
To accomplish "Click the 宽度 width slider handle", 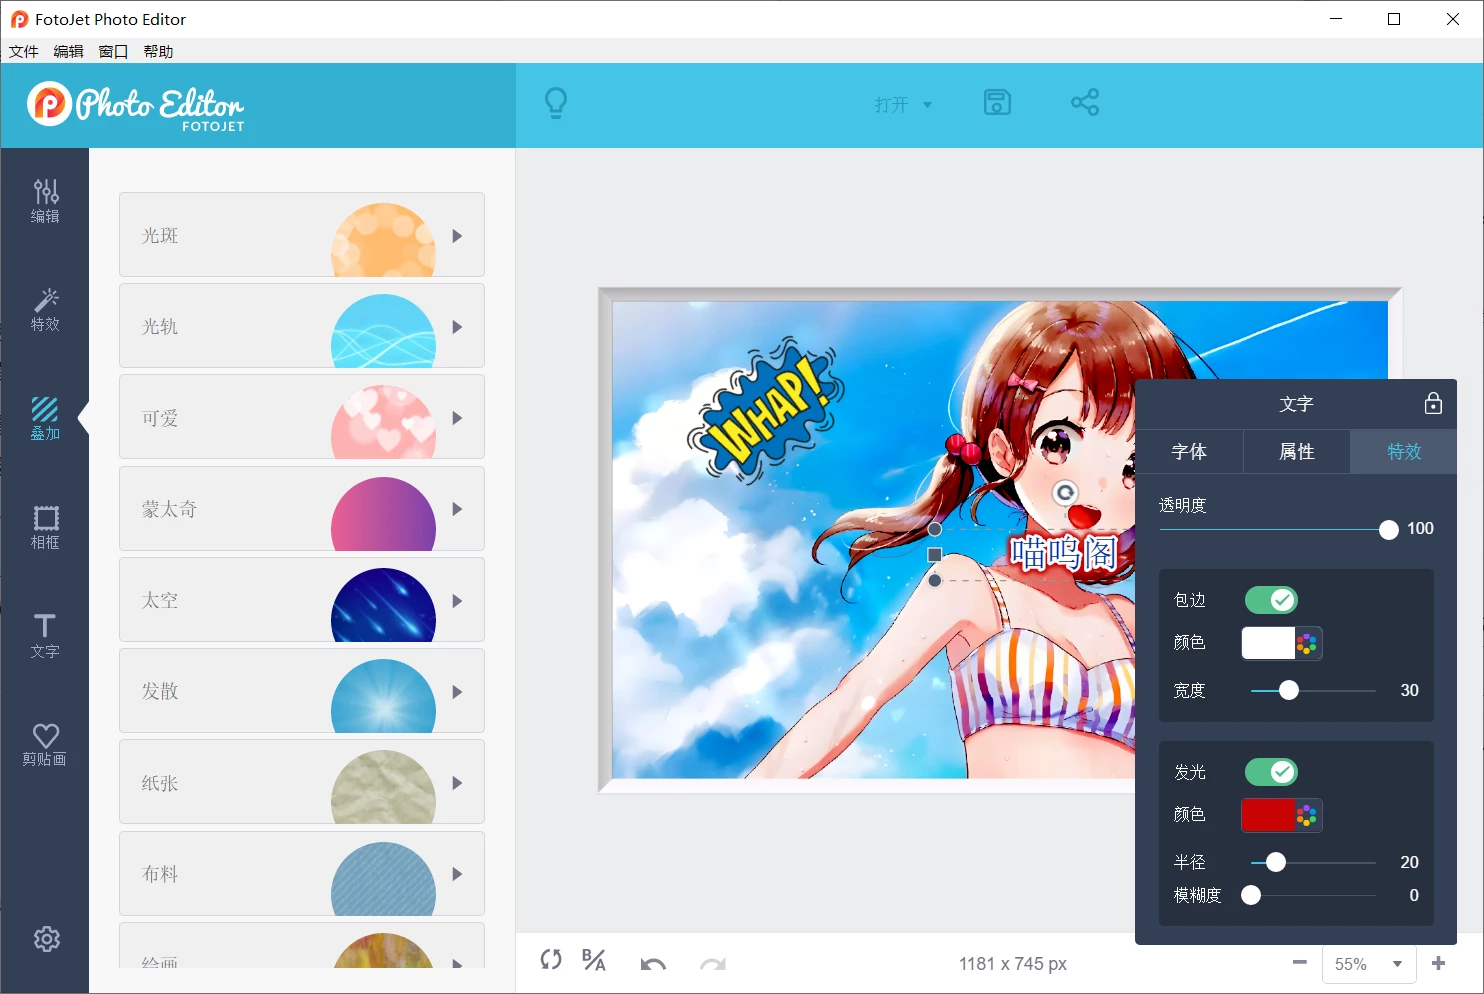I will click(1289, 690).
